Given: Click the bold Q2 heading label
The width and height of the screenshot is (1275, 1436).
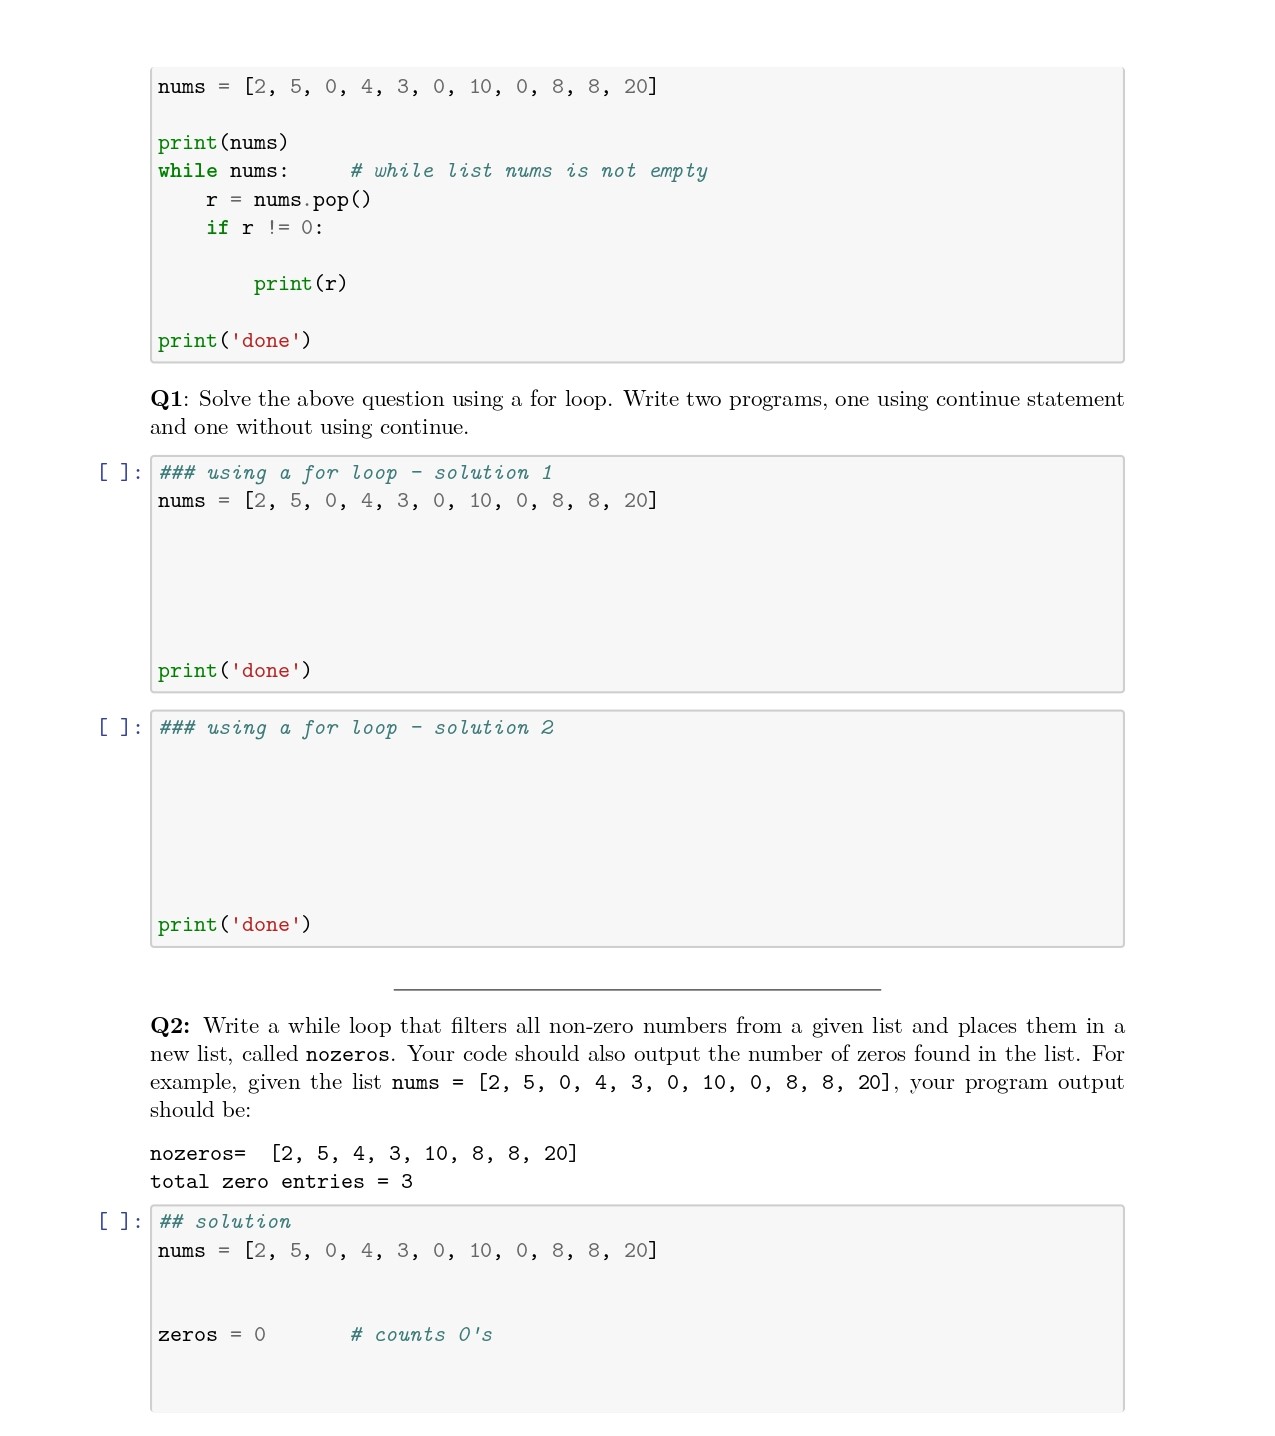Looking at the screenshot, I should [169, 1027].
